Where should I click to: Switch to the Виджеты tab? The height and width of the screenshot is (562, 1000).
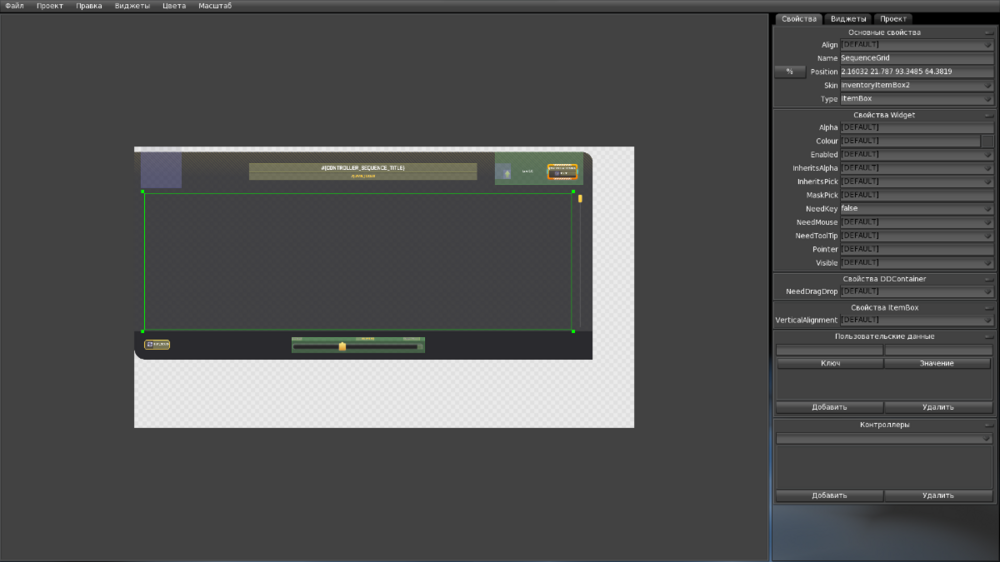tap(848, 19)
